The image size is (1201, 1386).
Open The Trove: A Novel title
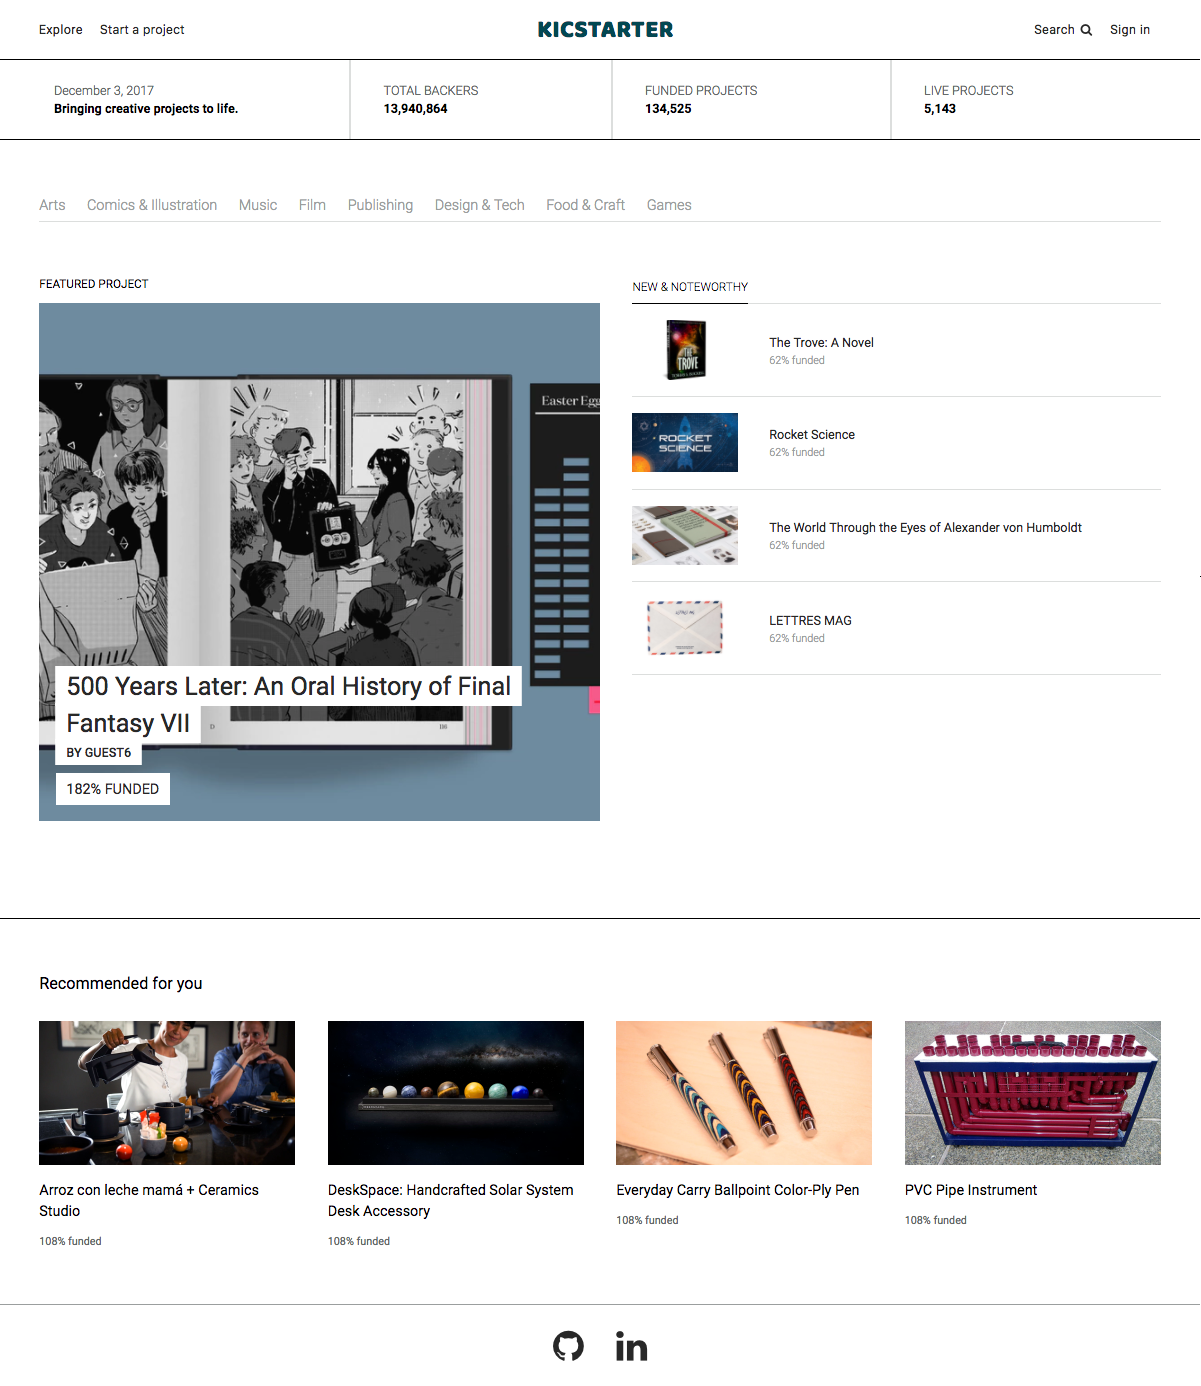point(821,343)
